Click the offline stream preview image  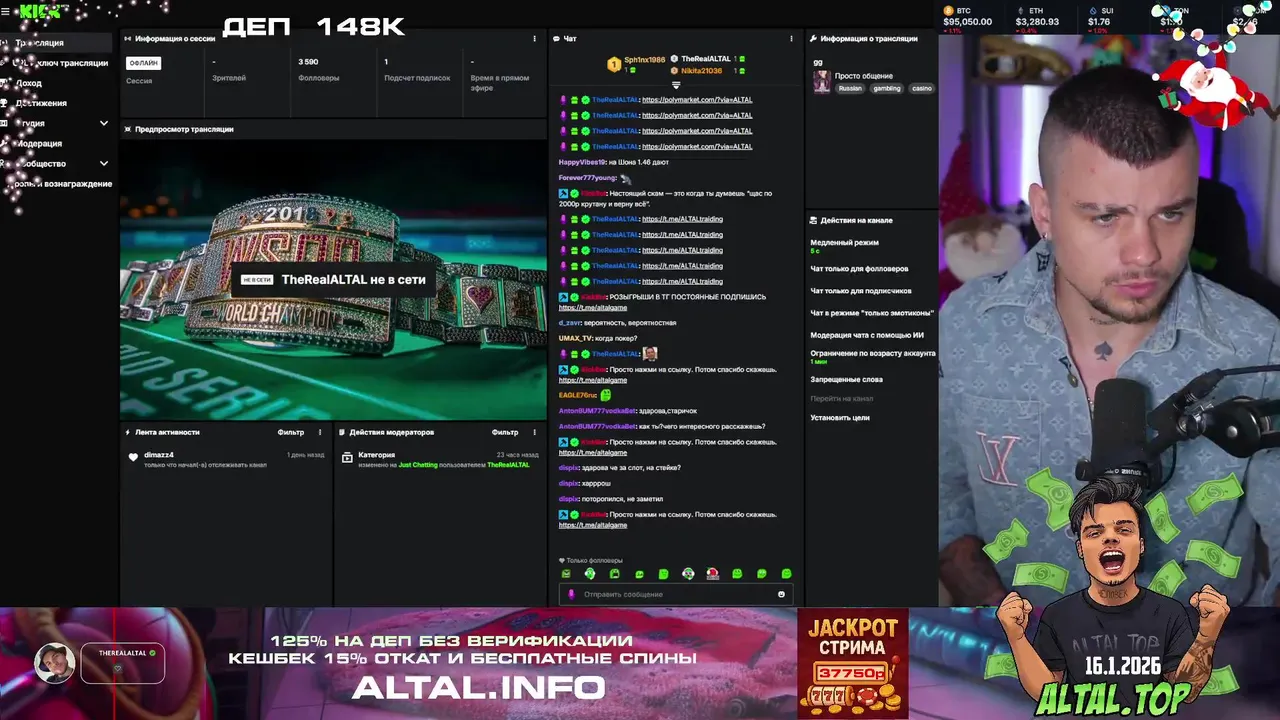pos(333,279)
